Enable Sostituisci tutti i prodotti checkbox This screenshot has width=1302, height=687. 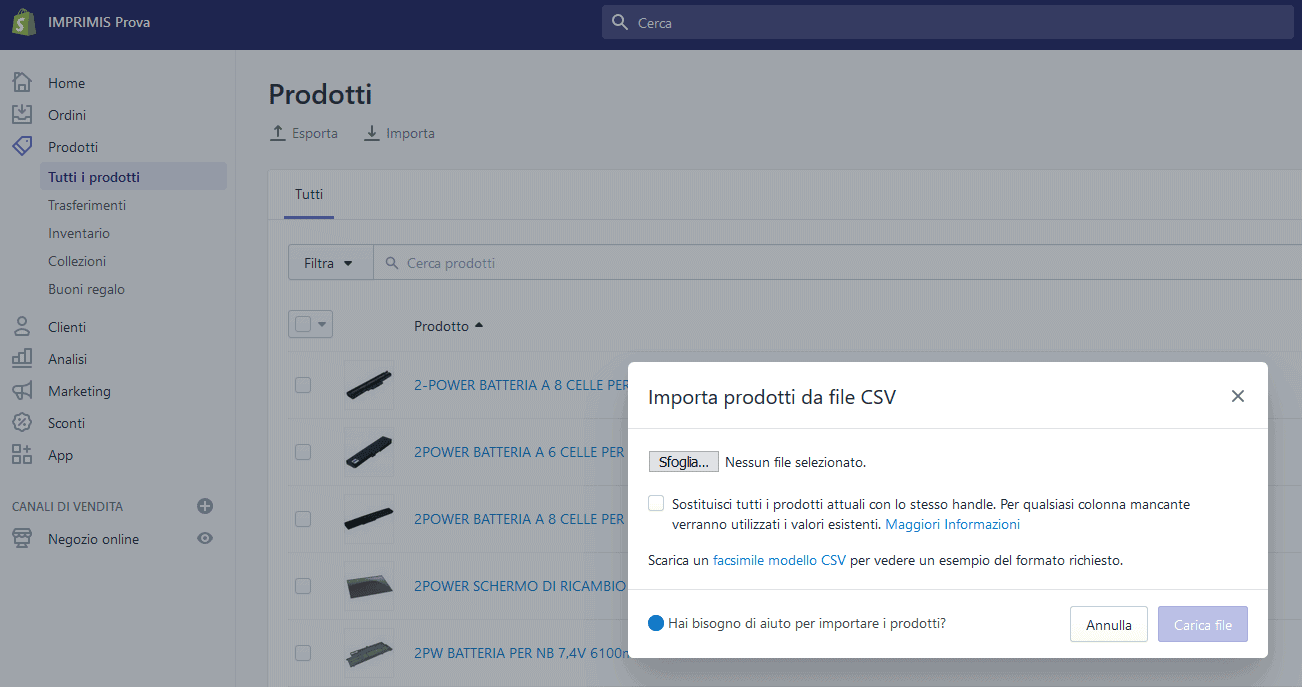(656, 503)
